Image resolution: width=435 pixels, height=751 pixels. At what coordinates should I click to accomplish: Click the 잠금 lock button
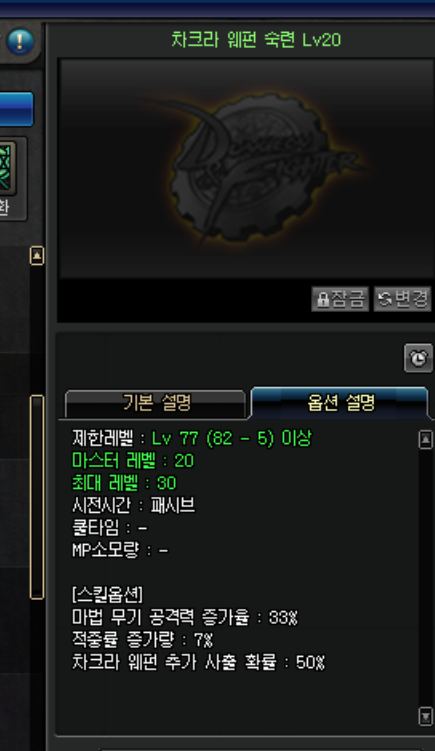coord(340,299)
